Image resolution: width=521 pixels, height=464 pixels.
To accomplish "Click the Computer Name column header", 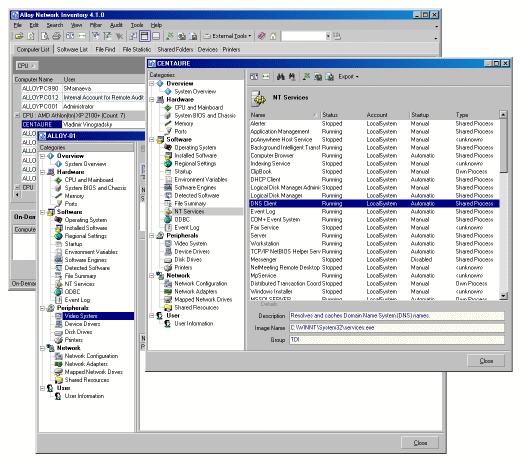I will pyautogui.click(x=38, y=80).
